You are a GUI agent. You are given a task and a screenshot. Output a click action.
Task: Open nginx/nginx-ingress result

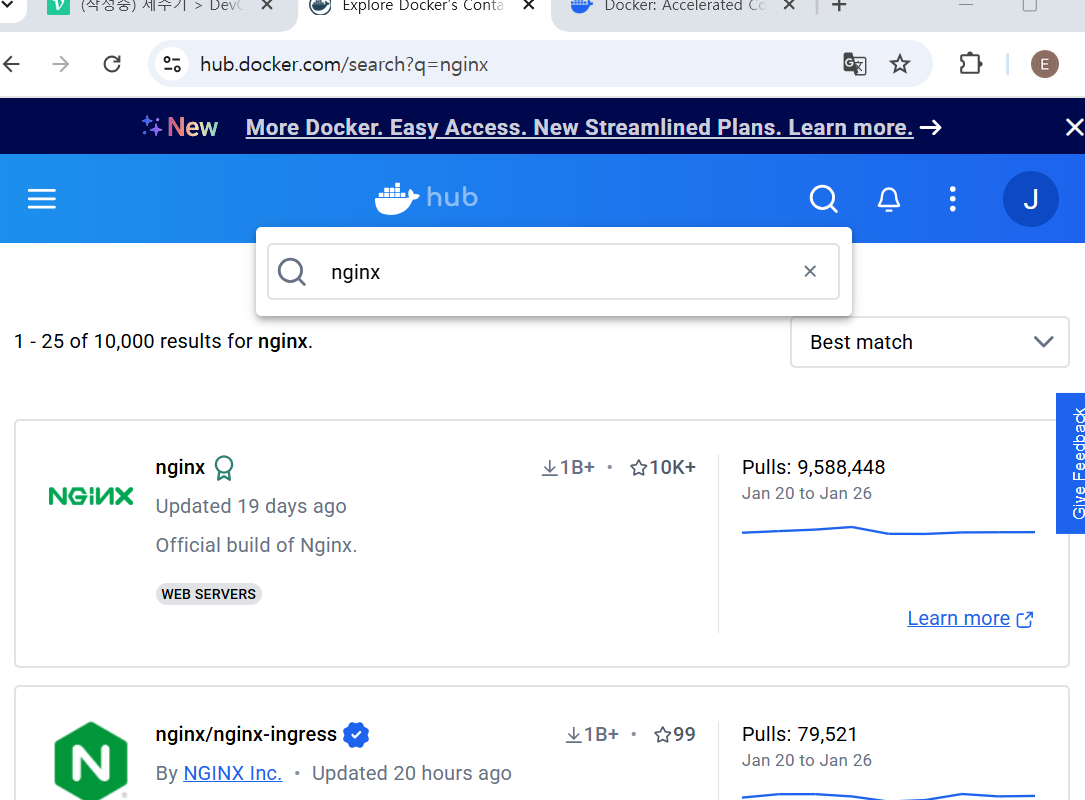click(x=246, y=734)
